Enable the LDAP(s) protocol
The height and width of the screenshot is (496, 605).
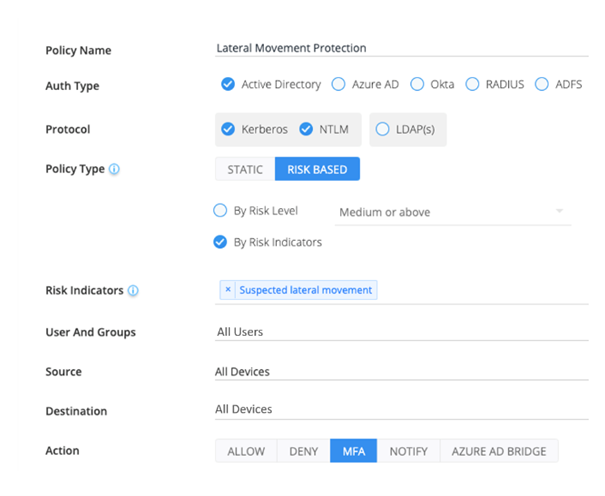pyautogui.click(x=382, y=129)
